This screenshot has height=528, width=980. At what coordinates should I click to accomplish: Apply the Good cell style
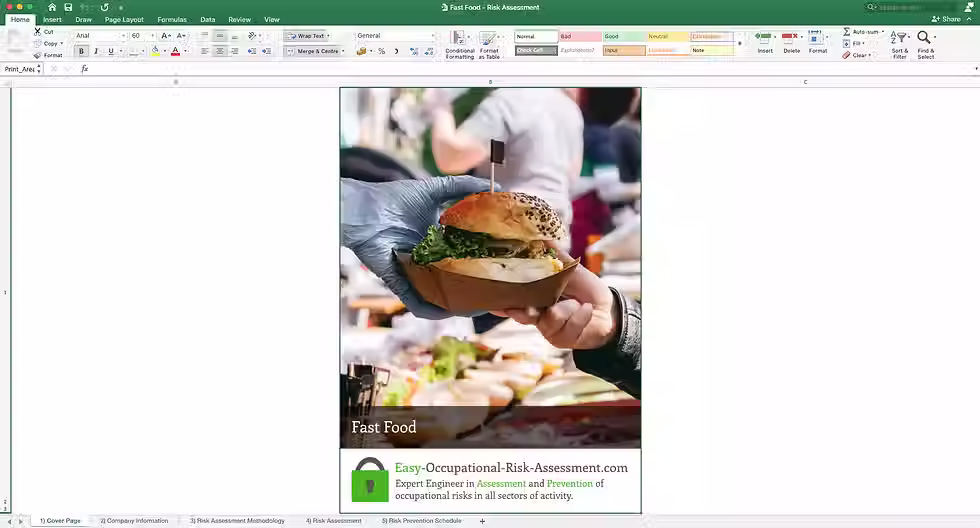pyautogui.click(x=624, y=36)
